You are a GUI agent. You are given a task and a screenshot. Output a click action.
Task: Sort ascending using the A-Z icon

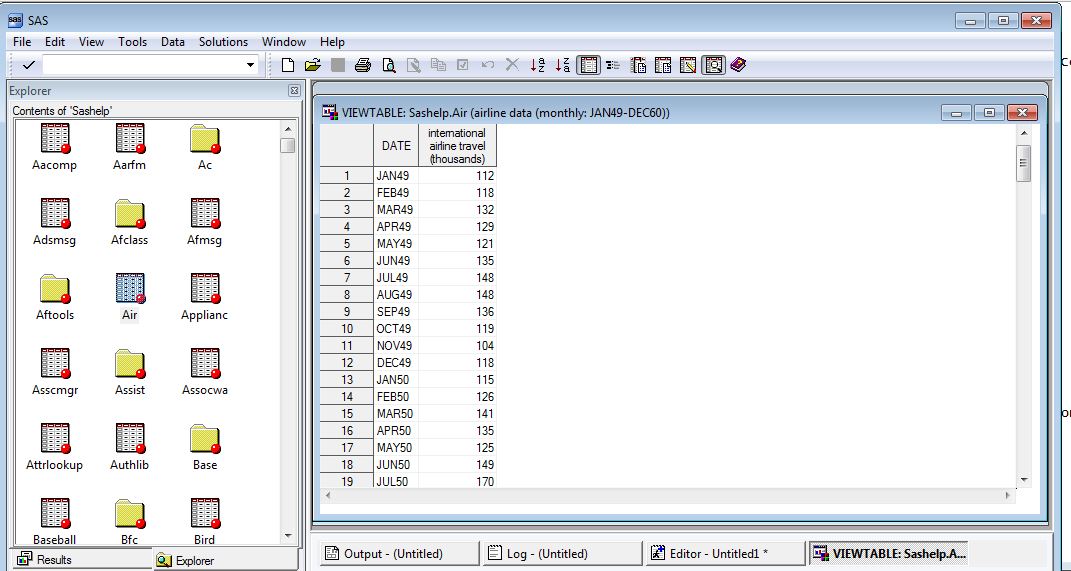(x=538, y=65)
